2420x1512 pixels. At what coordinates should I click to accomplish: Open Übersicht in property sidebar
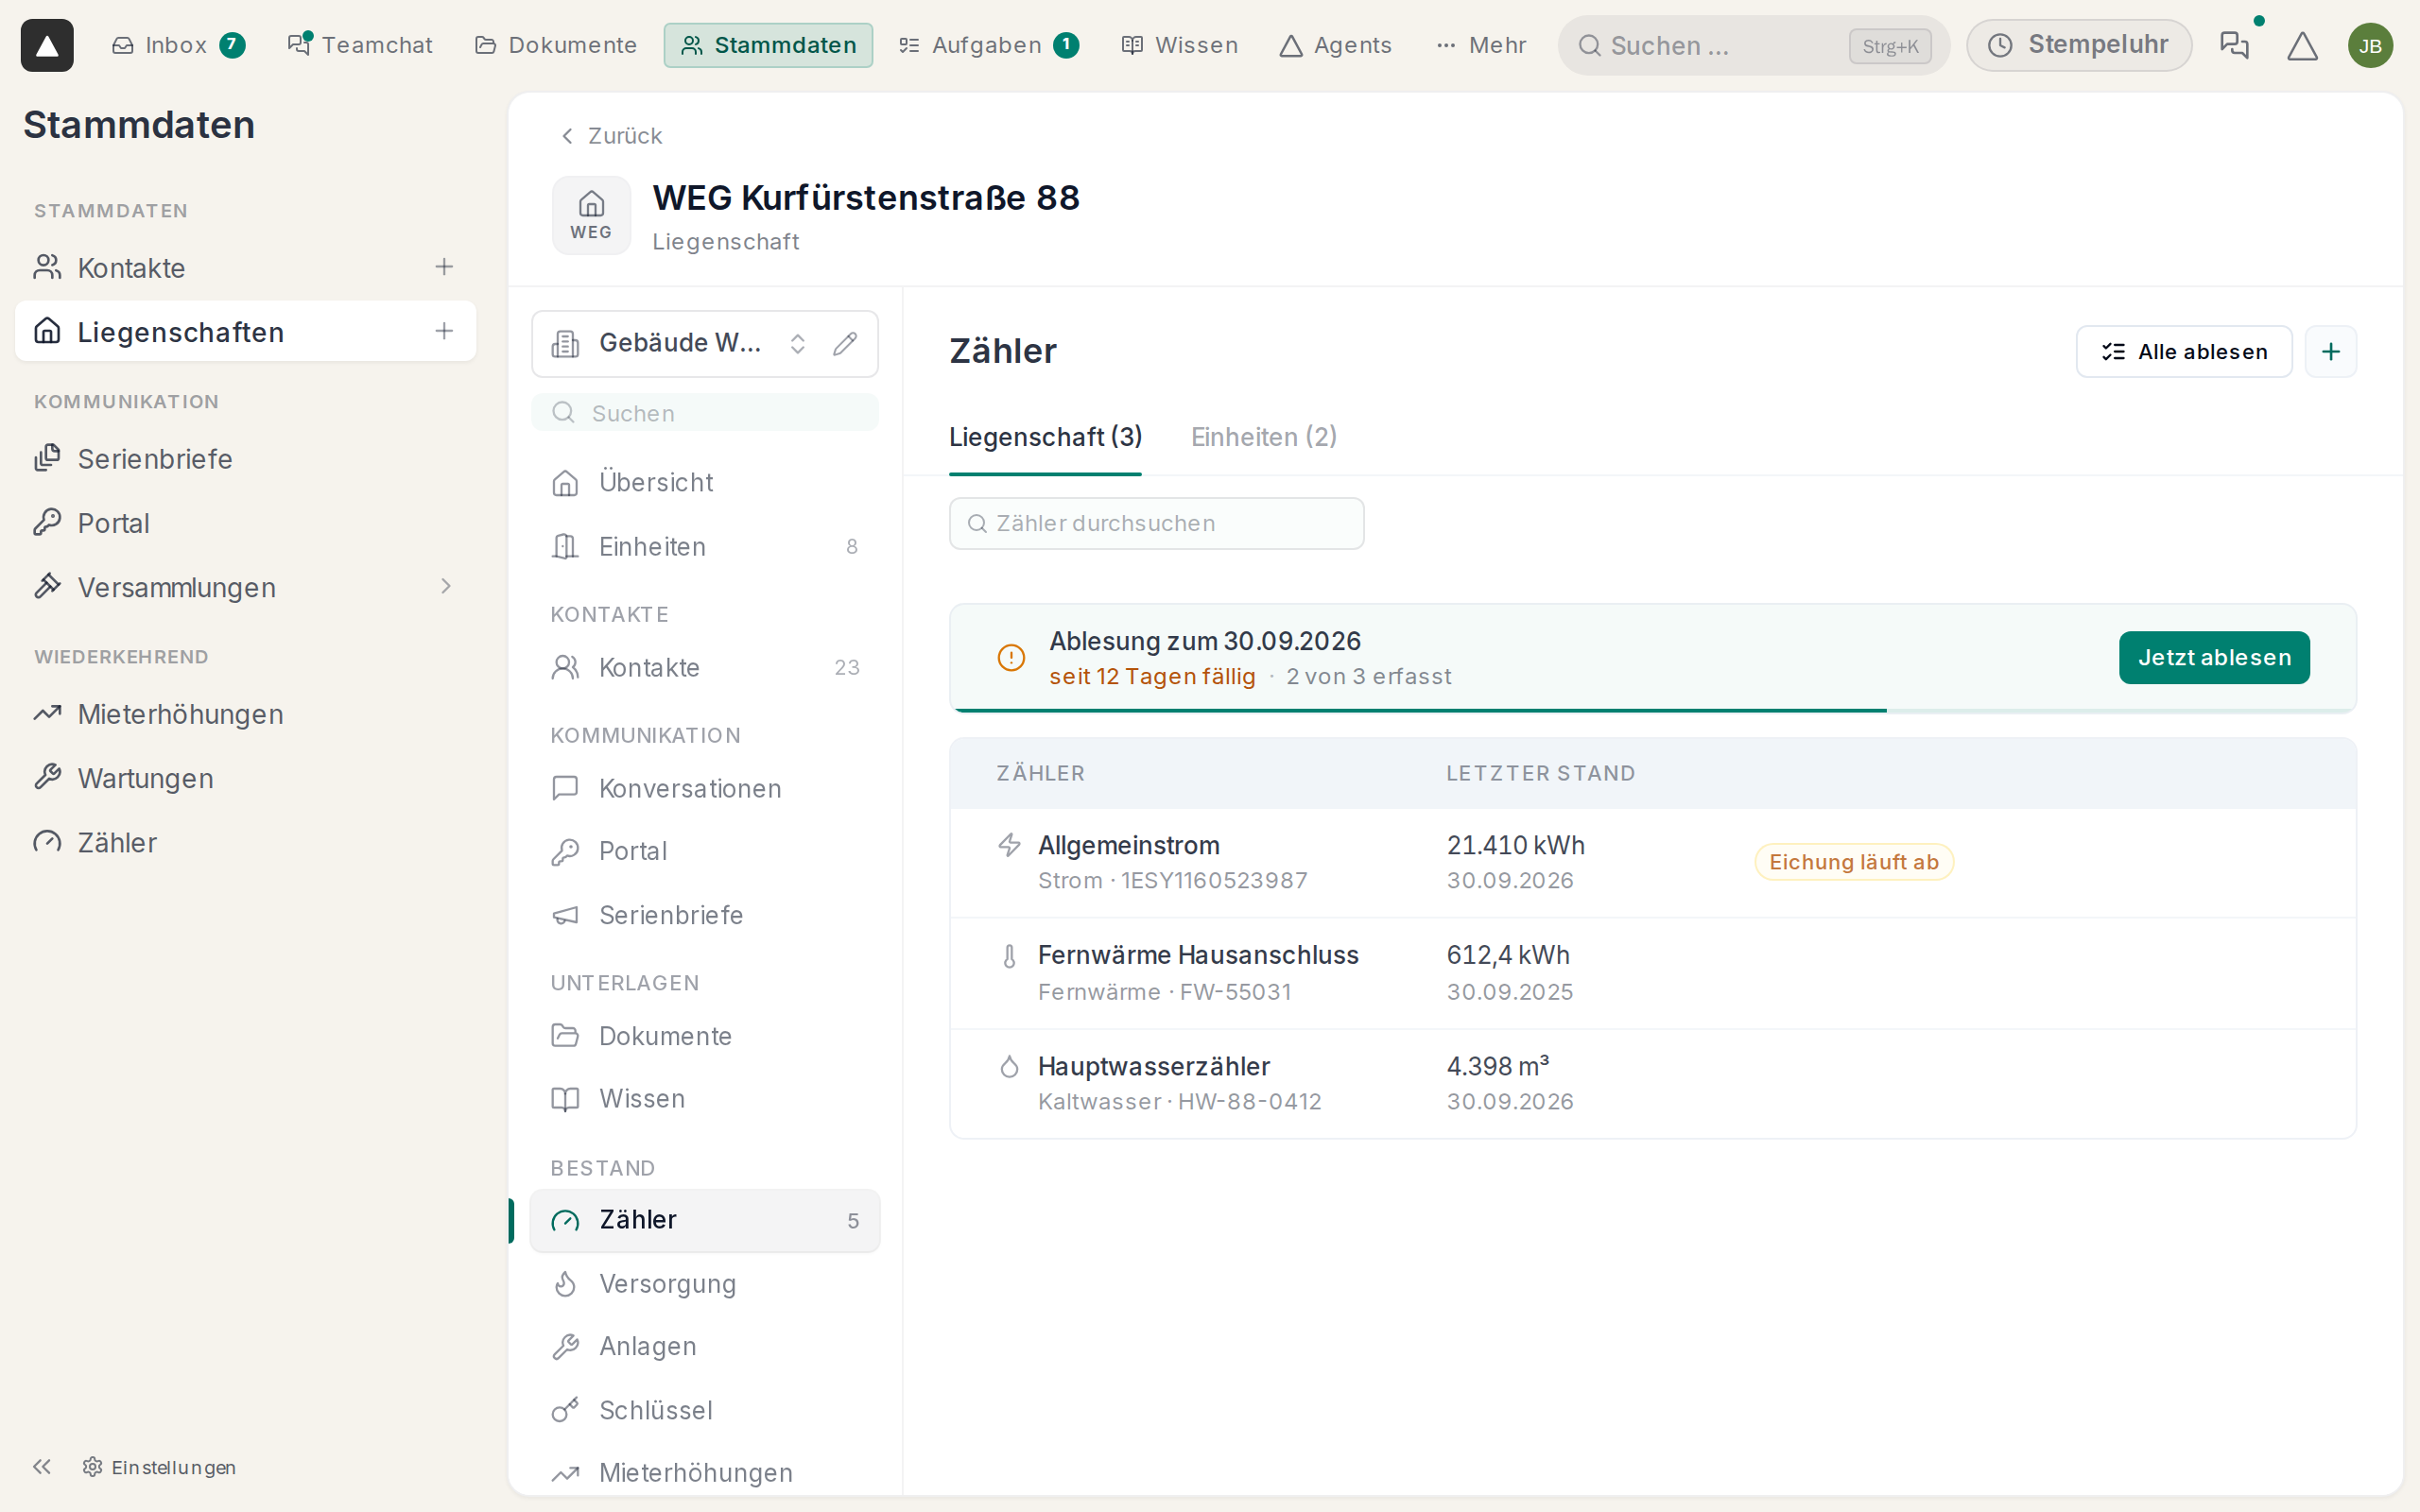pos(705,482)
